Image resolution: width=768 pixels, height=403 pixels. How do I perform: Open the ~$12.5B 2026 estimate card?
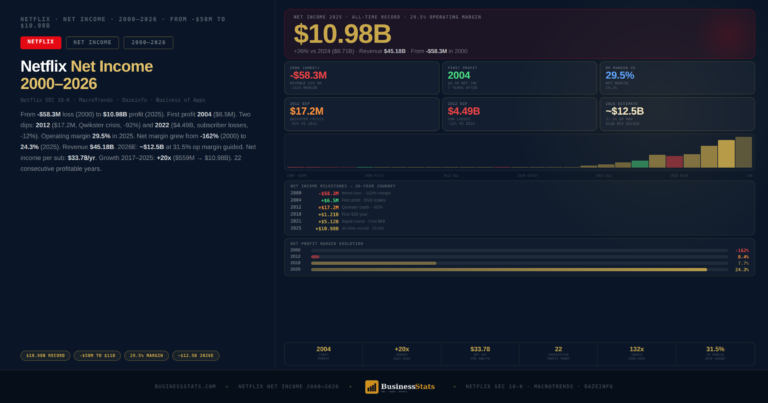[677, 114]
